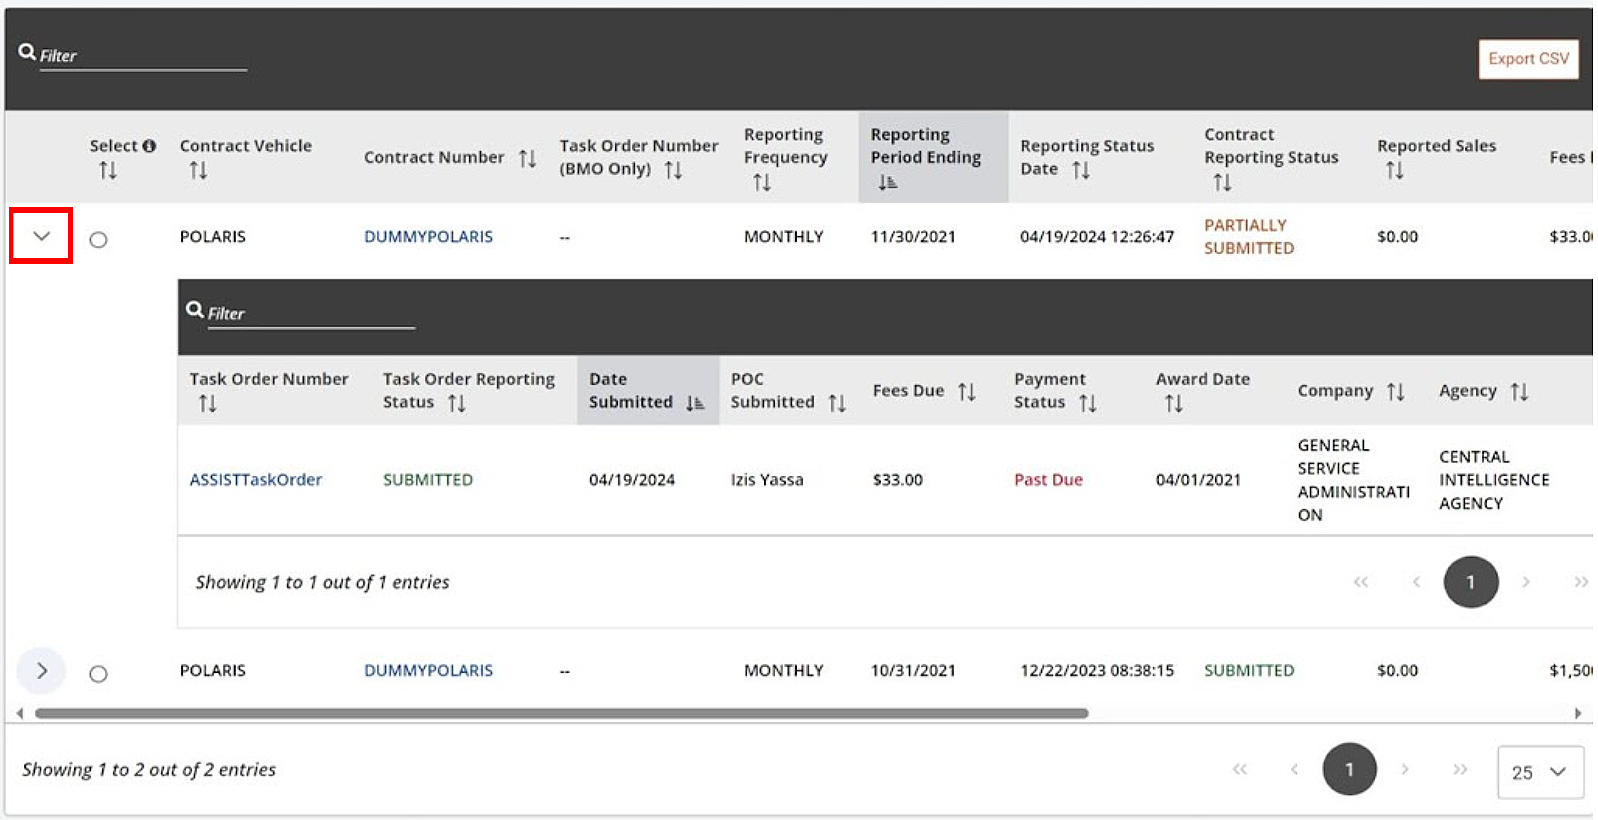Sort nested table by Payment Status

1088,403
